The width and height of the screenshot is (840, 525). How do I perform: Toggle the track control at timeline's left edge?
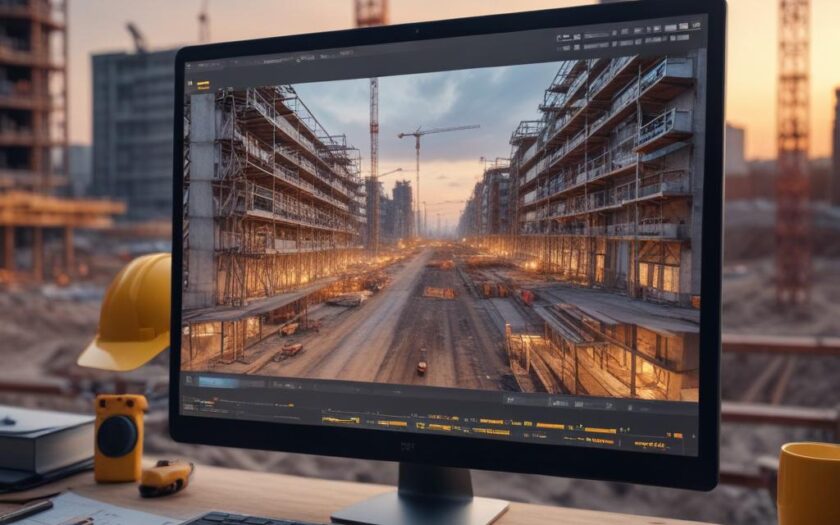188,405
